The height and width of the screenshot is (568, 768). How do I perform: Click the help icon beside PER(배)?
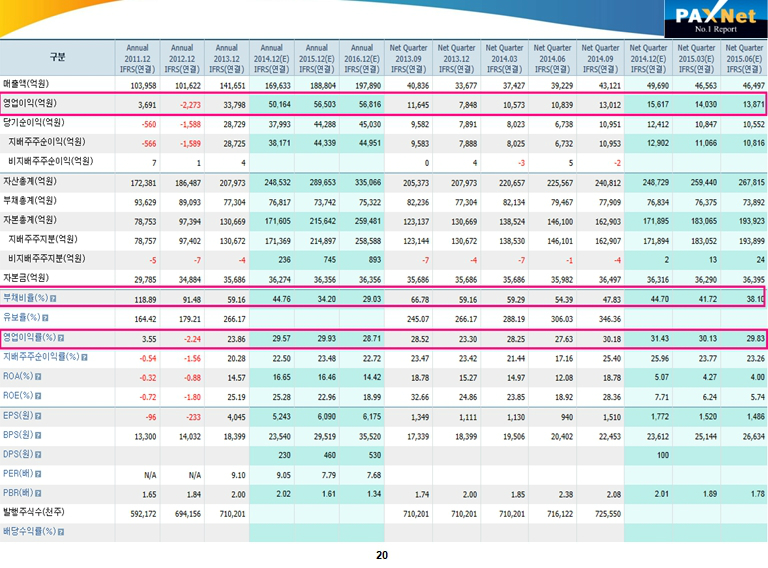(37, 473)
